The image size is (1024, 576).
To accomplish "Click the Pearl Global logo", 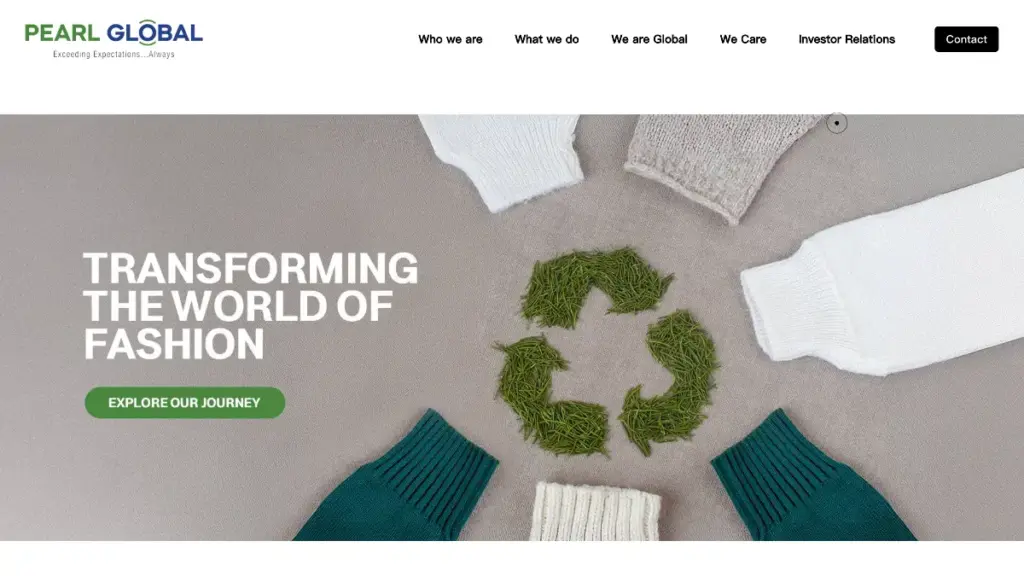I will [114, 39].
